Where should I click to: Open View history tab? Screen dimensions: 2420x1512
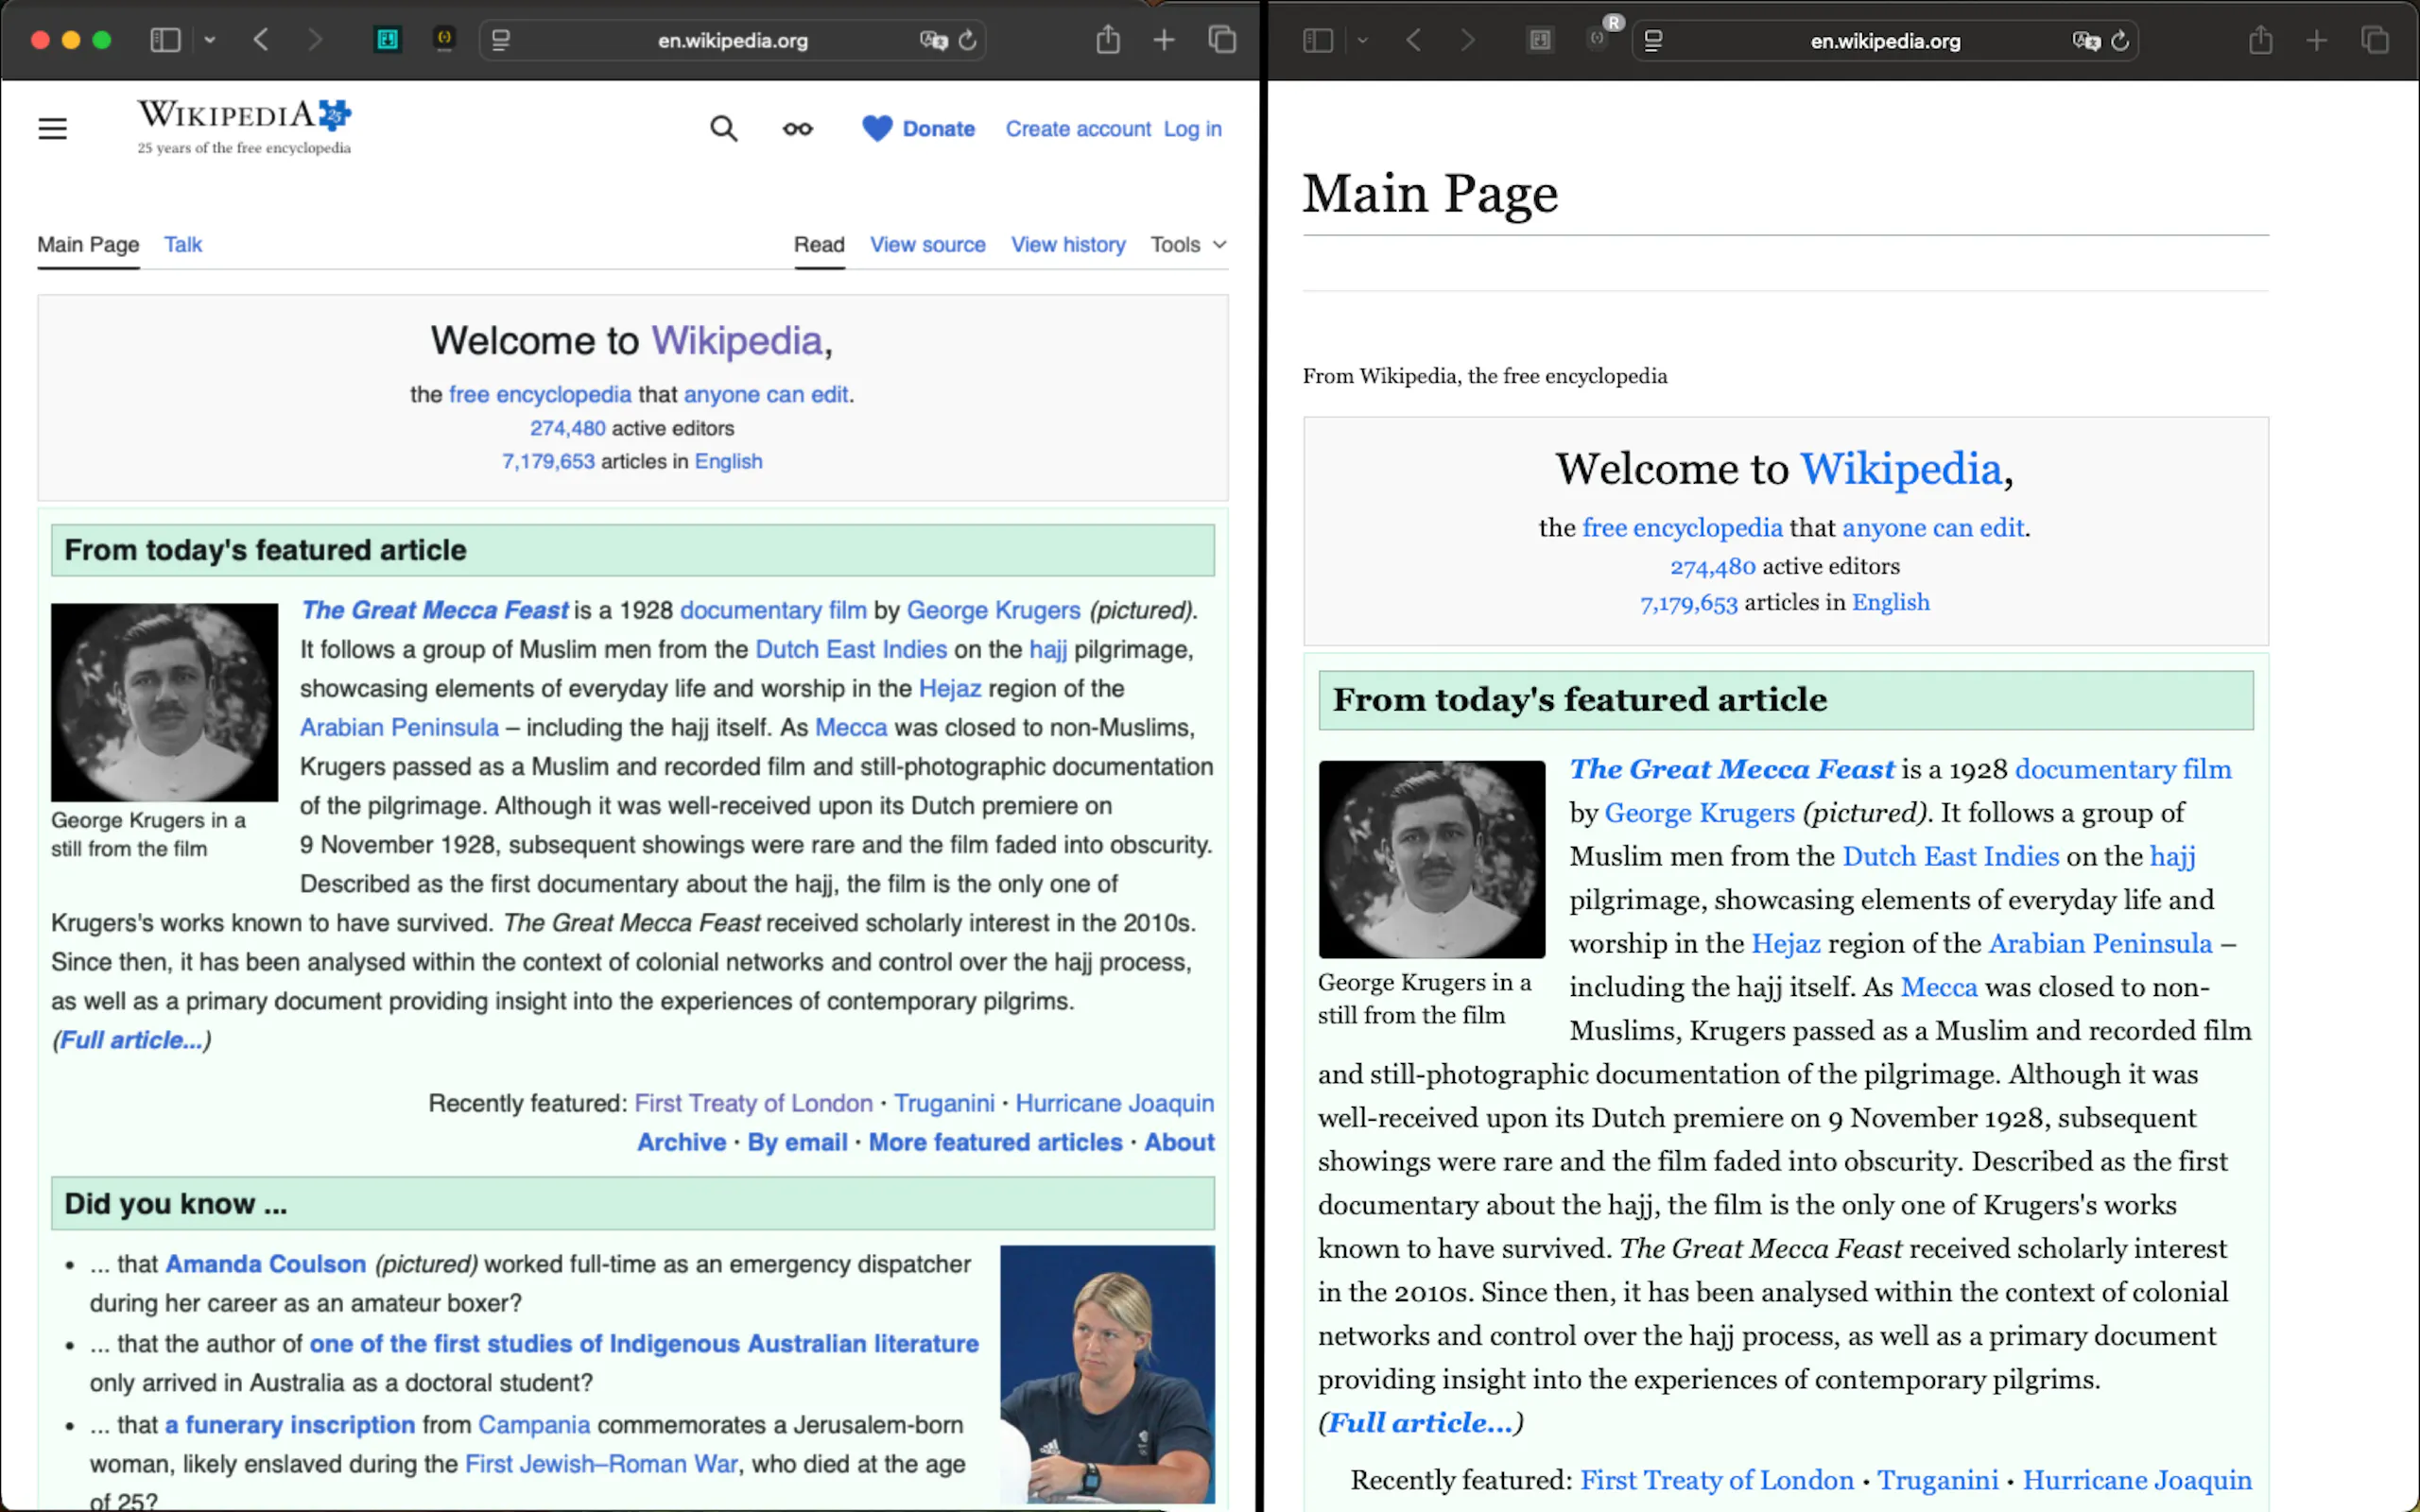click(x=1068, y=245)
